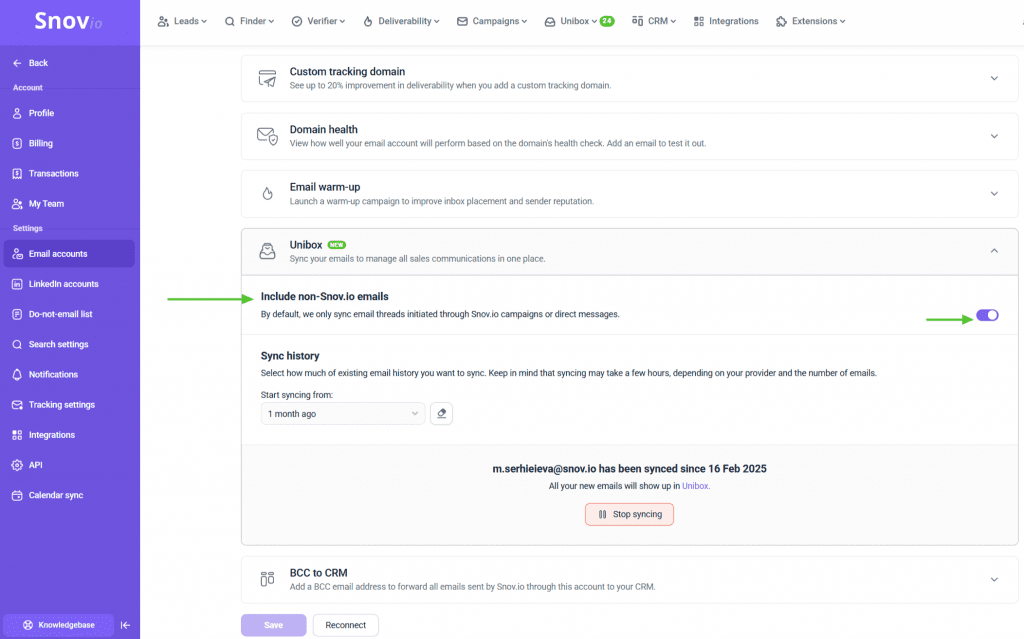Toggle the Include non-Snov.io emails switch
The height and width of the screenshot is (639, 1024).
987,315
